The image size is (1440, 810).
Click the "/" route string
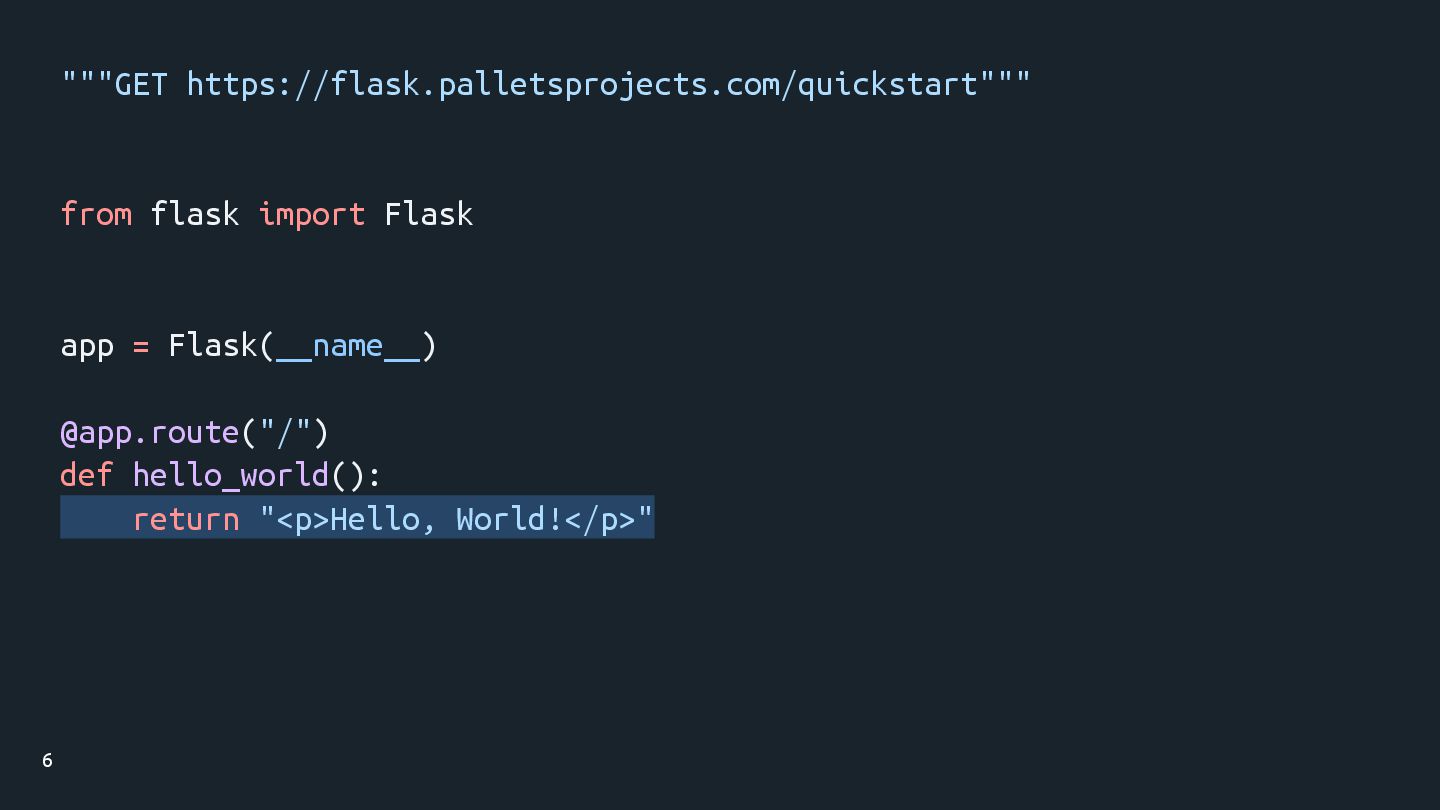point(285,432)
